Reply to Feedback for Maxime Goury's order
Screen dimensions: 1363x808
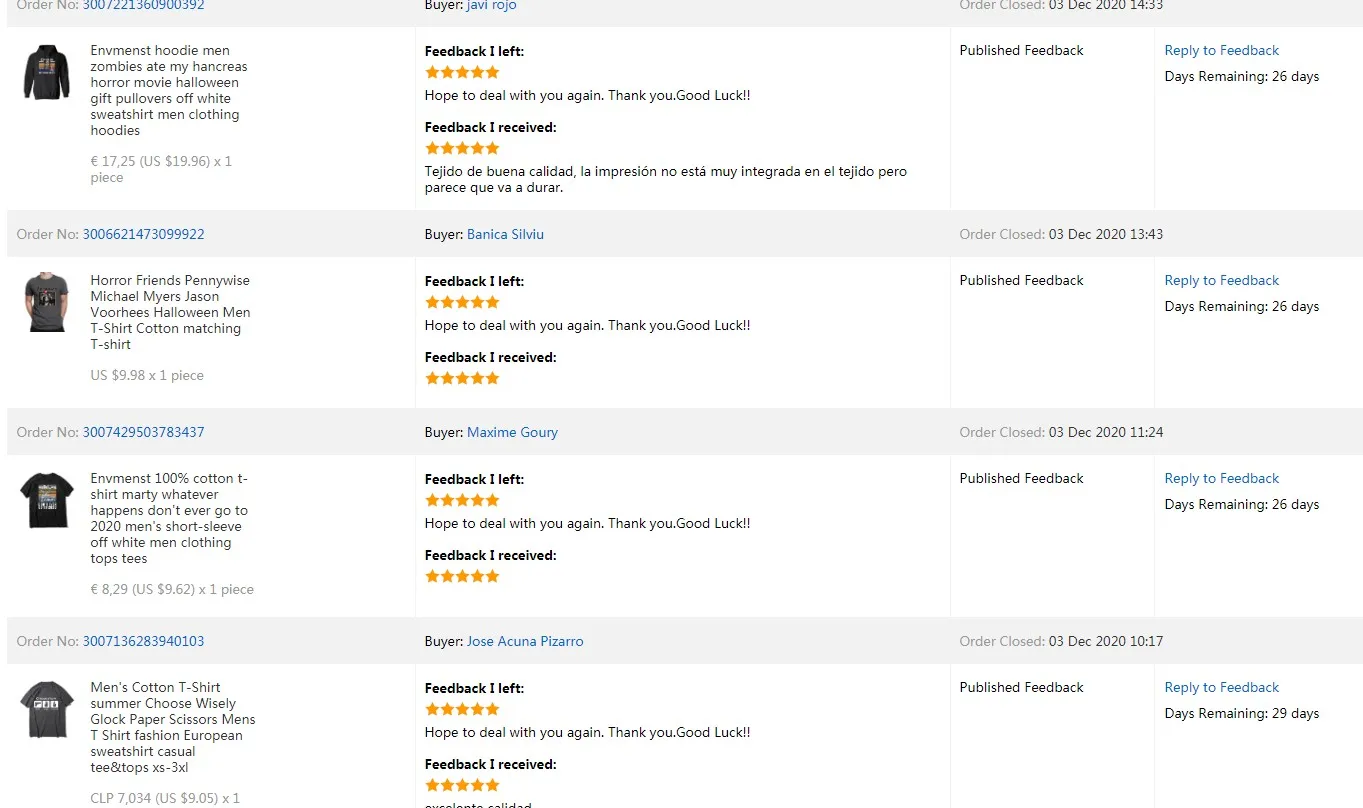coord(1221,478)
